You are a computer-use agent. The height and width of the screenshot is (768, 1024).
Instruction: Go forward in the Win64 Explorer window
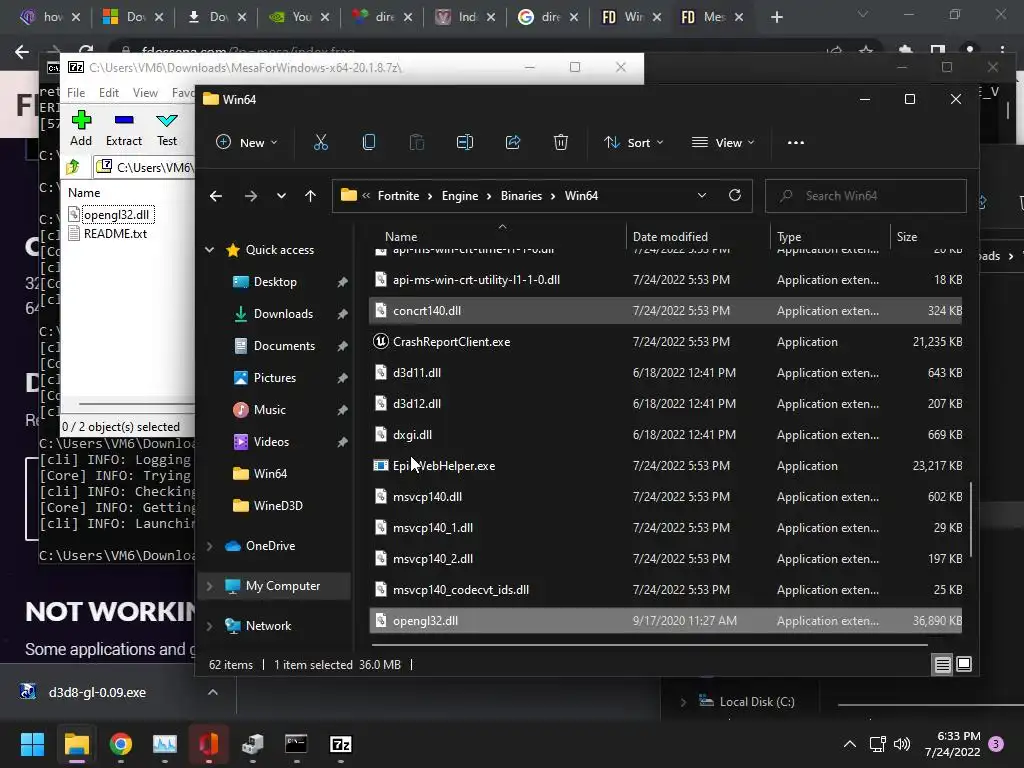(x=251, y=196)
